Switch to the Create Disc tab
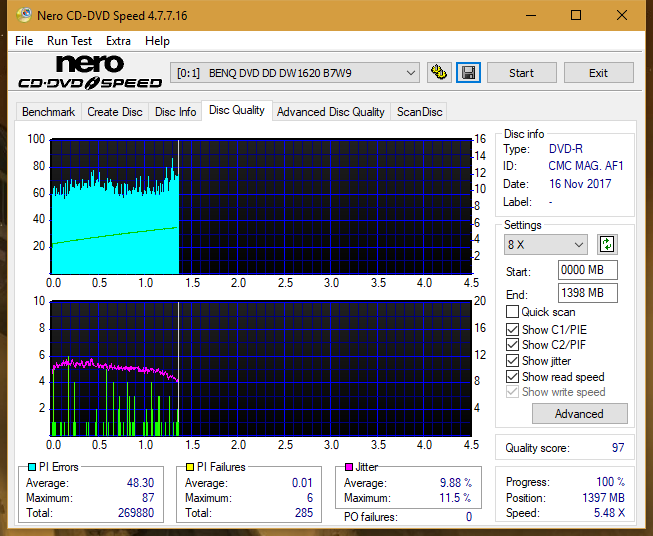 pos(115,112)
